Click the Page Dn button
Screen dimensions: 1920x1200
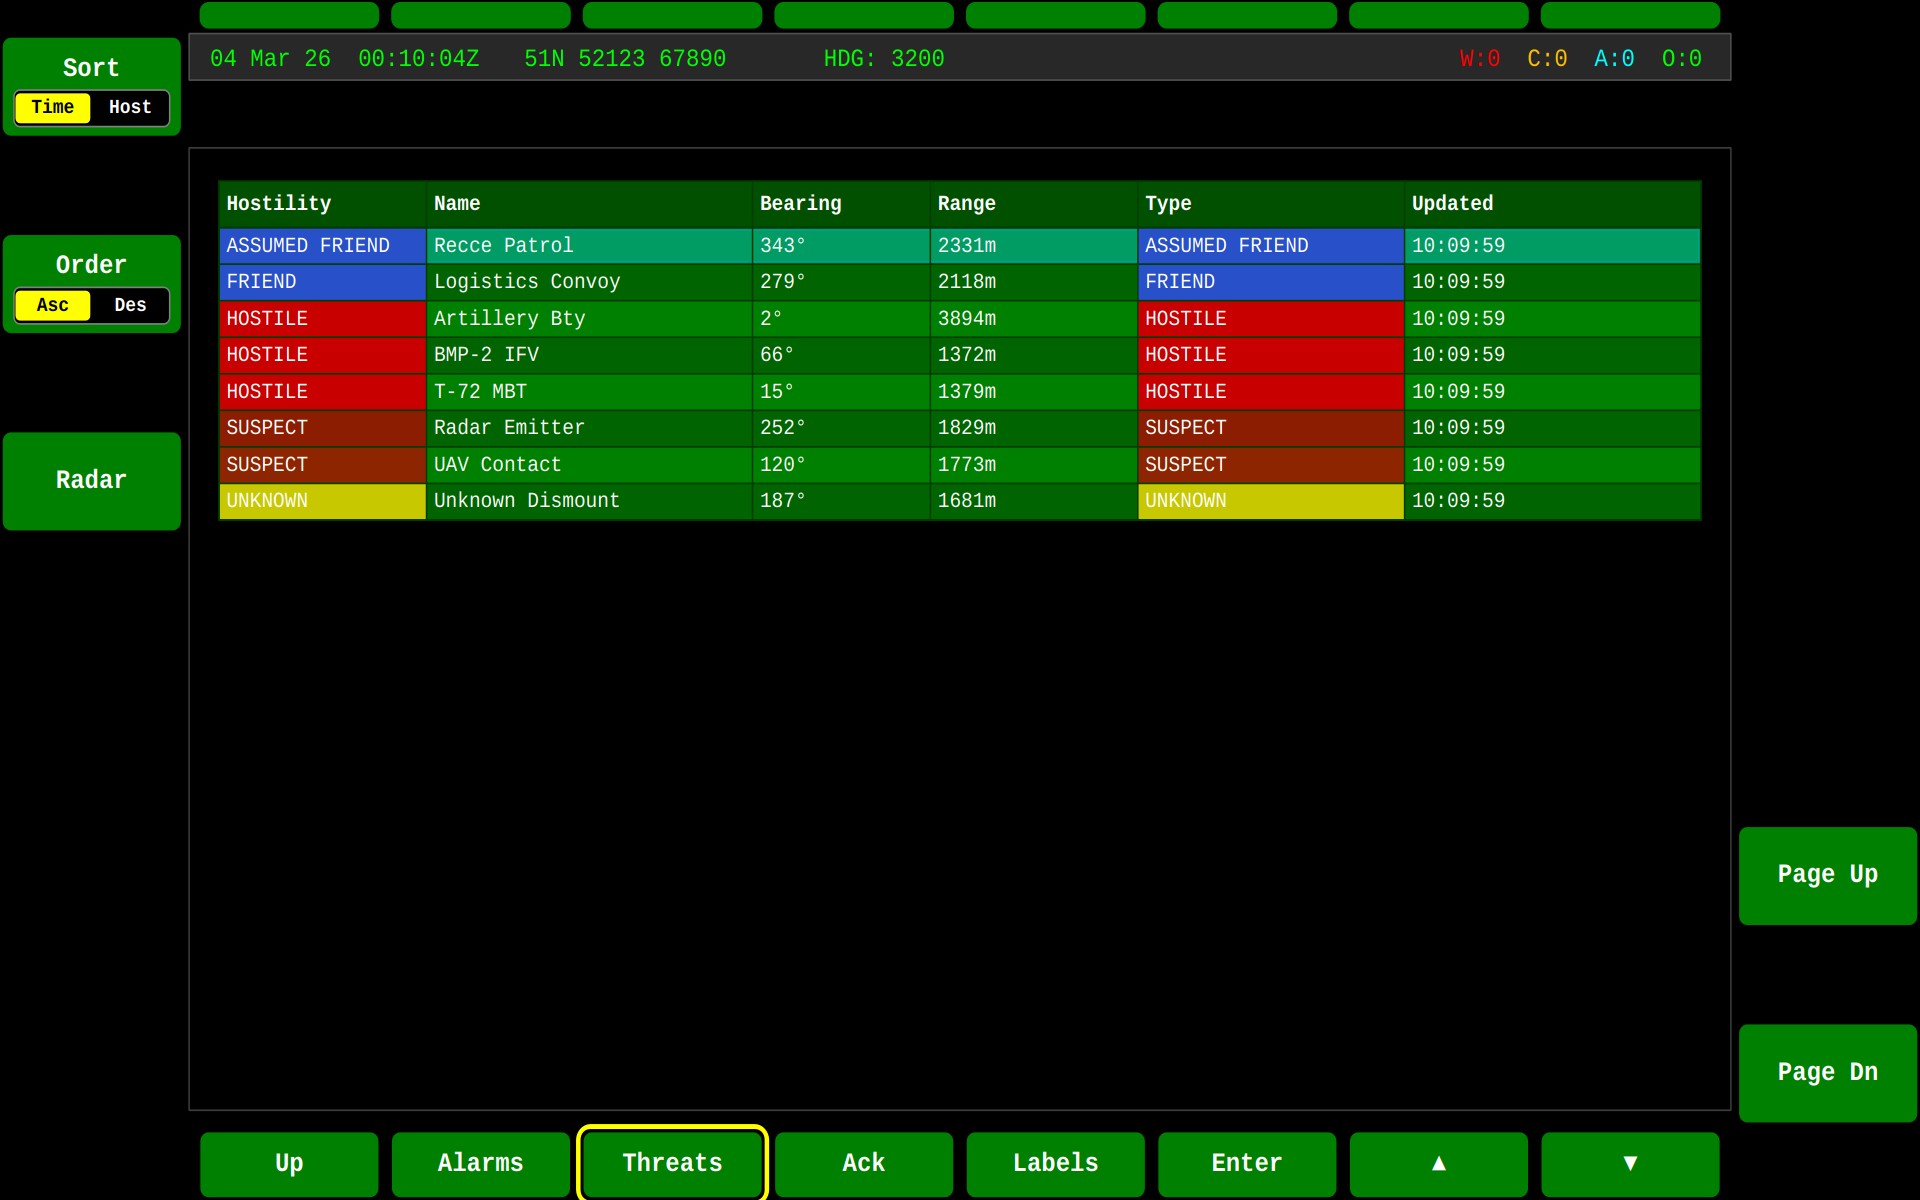click(x=1826, y=1071)
